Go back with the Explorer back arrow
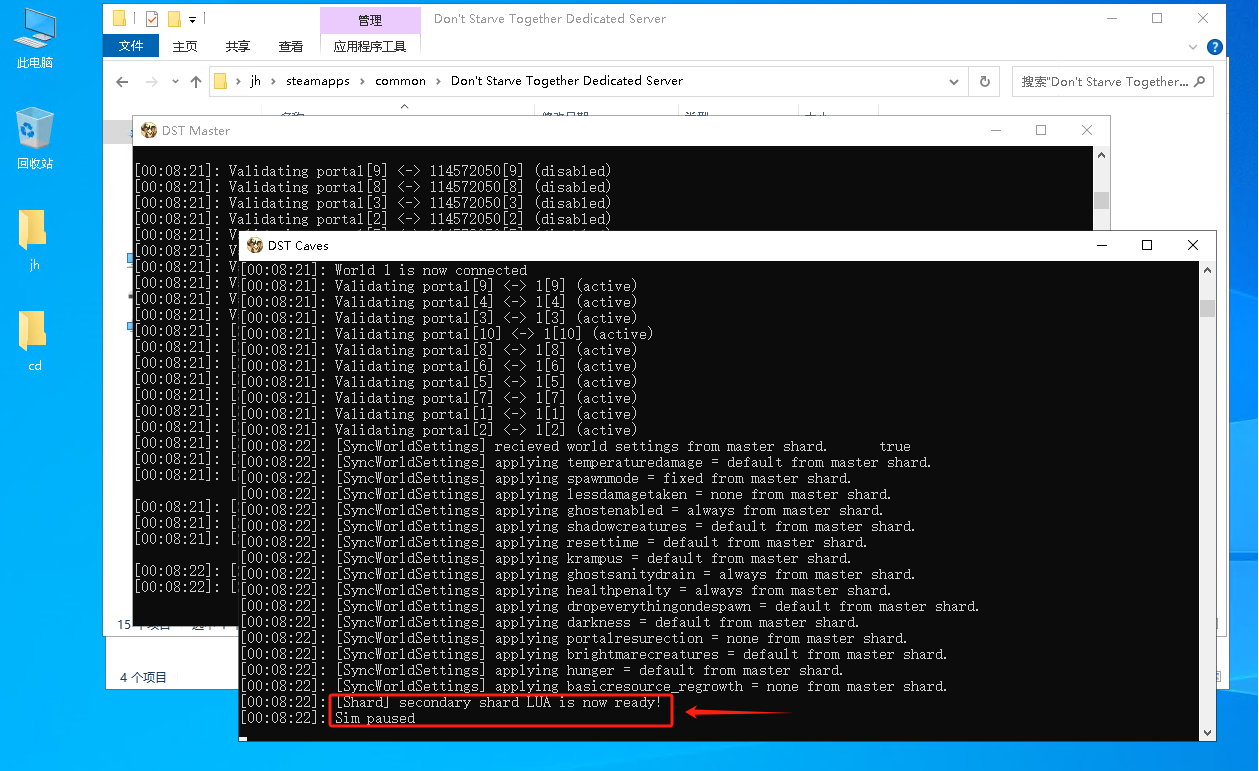This screenshot has width=1259, height=771. (x=122, y=82)
